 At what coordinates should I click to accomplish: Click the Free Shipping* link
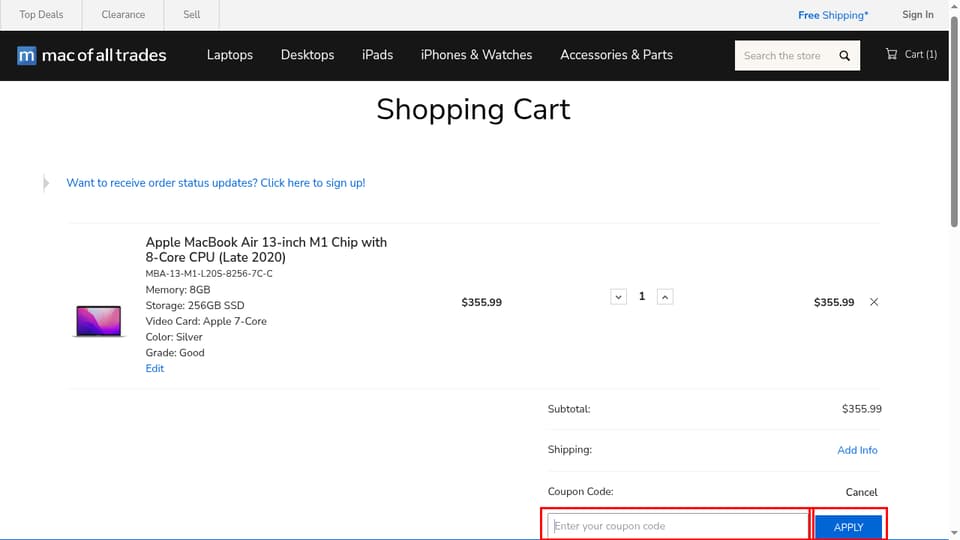[x=833, y=15]
